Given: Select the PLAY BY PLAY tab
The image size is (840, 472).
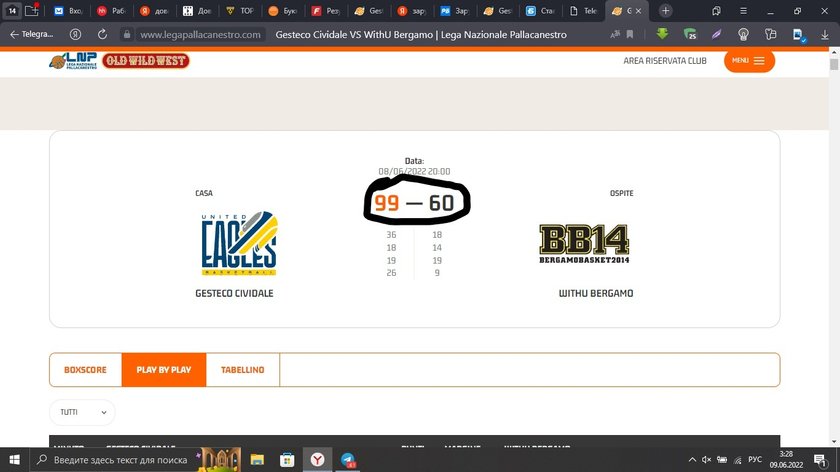Looking at the screenshot, I should click(164, 370).
